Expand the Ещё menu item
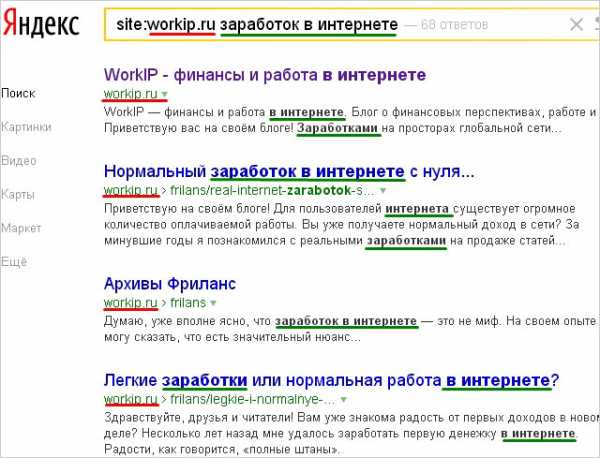The height and width of the screenshot is (458, 600). [x=14, y=262]
